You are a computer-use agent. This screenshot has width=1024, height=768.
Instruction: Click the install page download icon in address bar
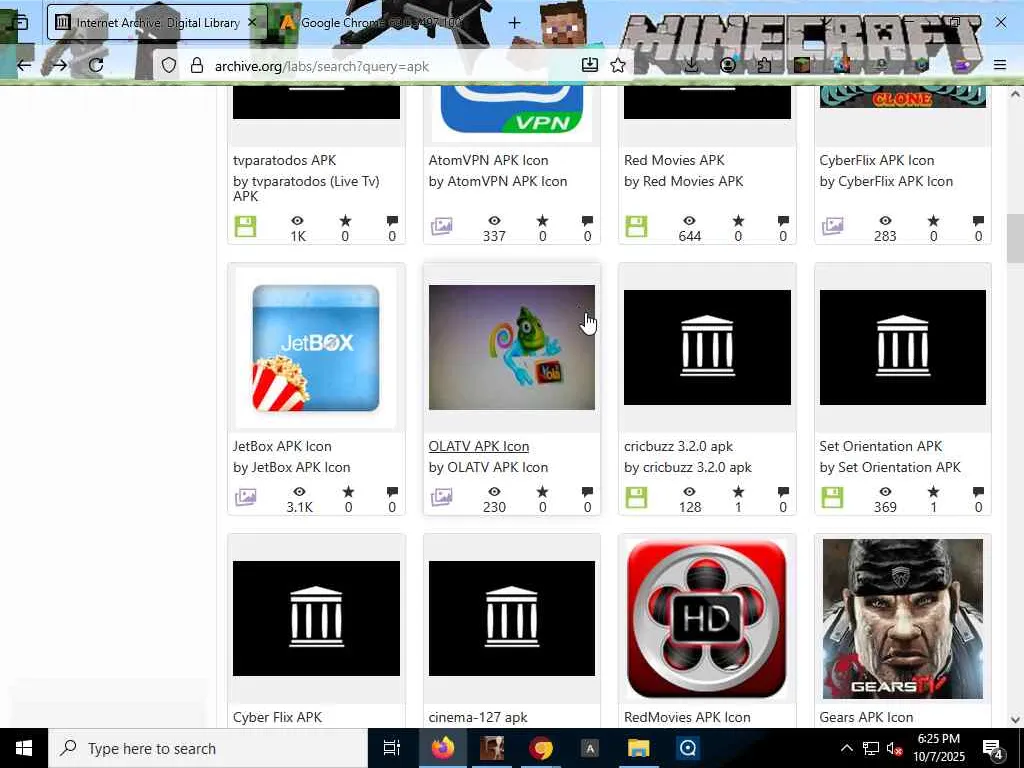point(590,65)
